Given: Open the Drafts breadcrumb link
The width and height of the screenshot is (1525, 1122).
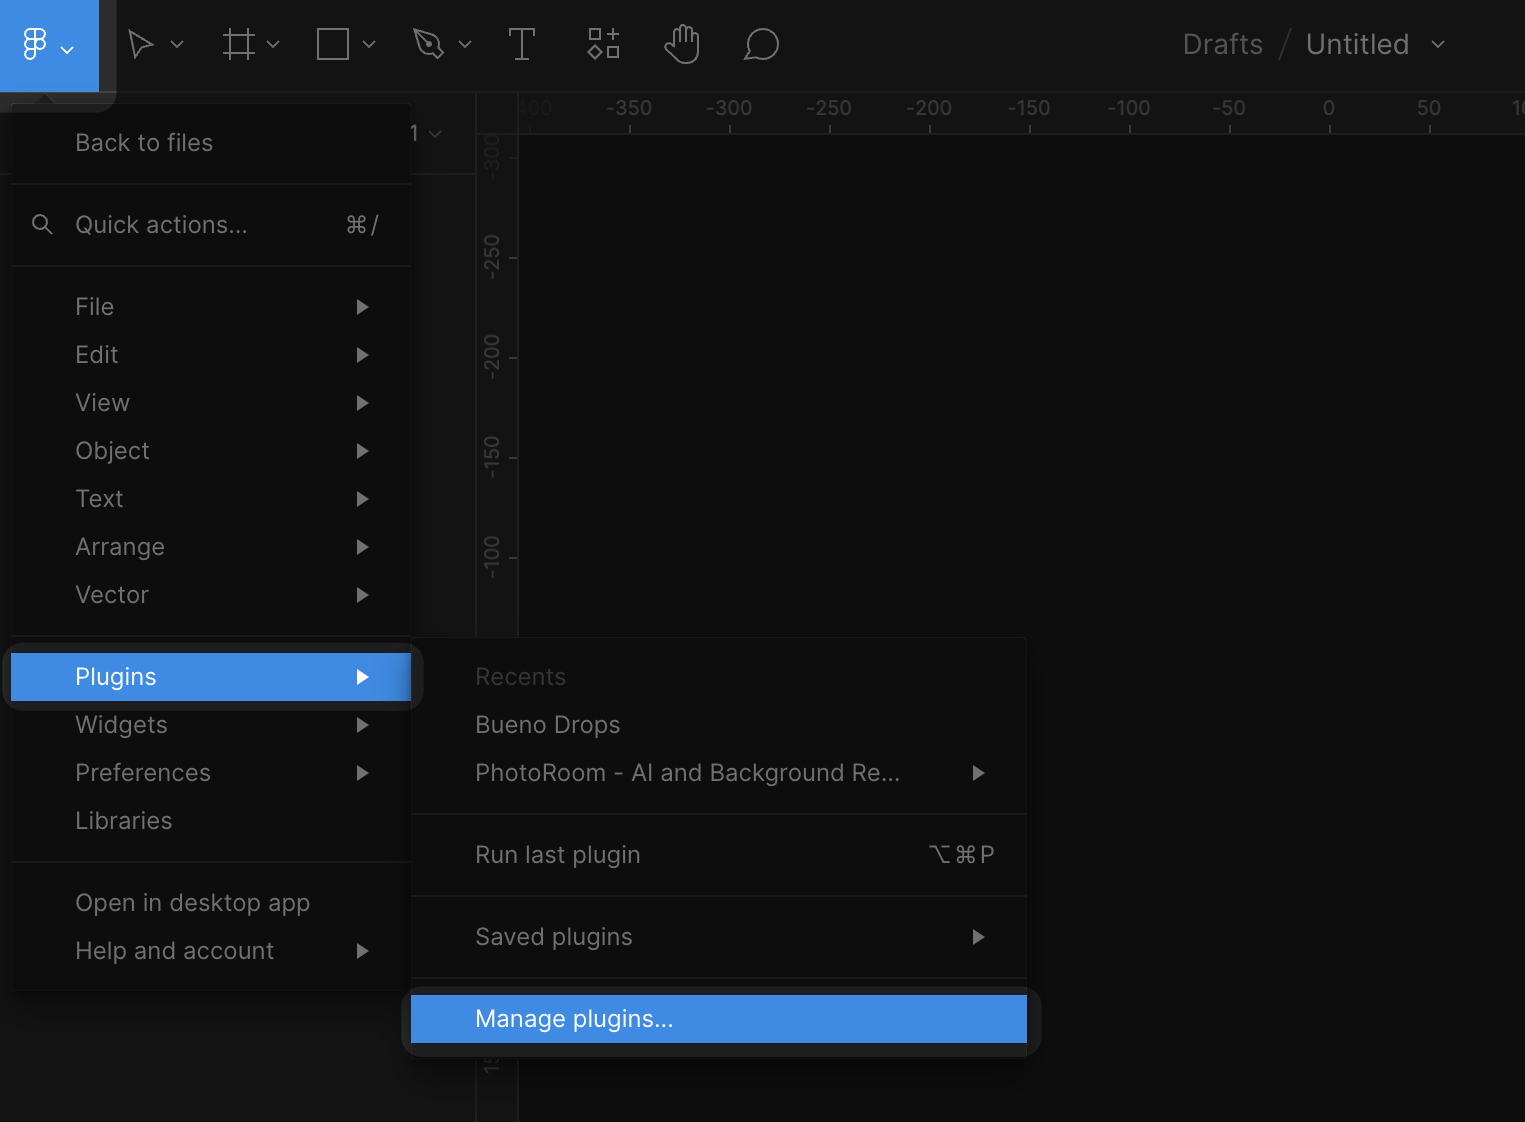Looking at the screenshot, I should coord(1222,45).
